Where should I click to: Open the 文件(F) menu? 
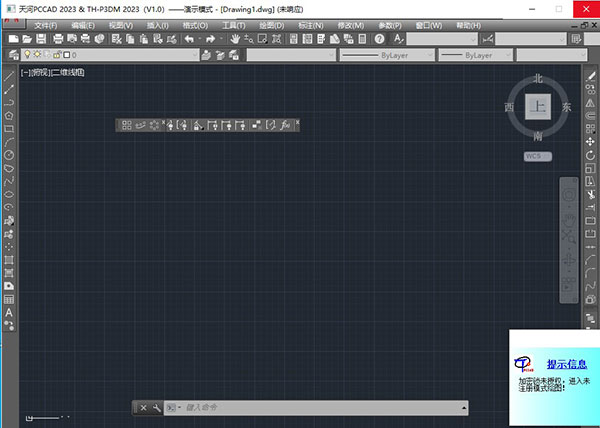pyautogui.click(x=45, y=24)
